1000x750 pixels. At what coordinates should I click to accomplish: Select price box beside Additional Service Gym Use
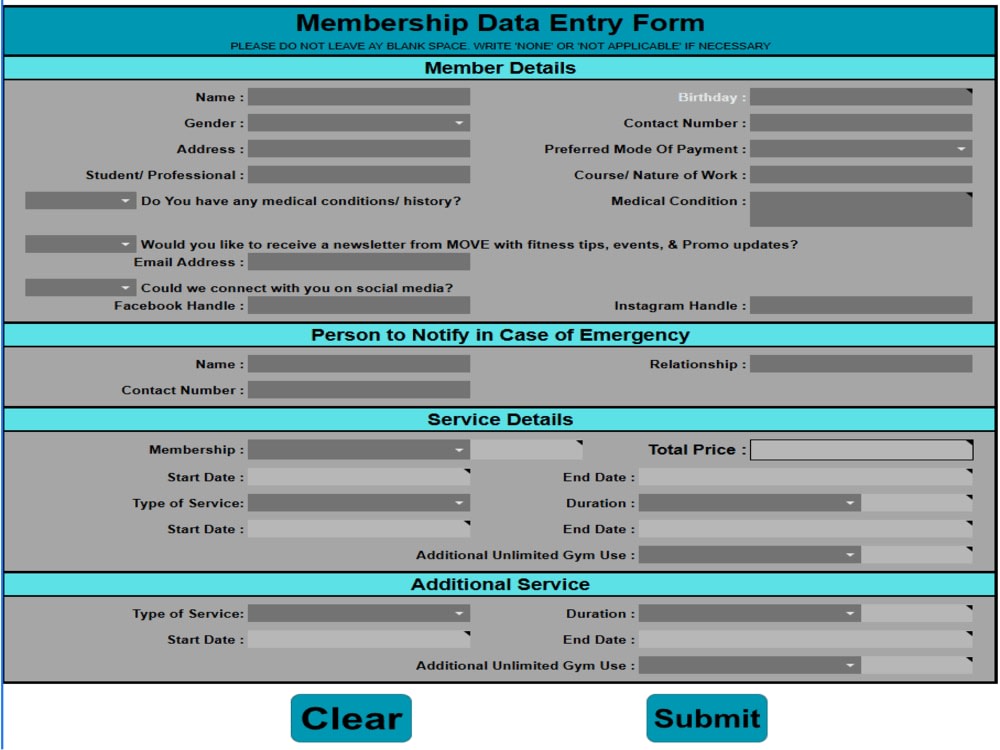[917, 665]
